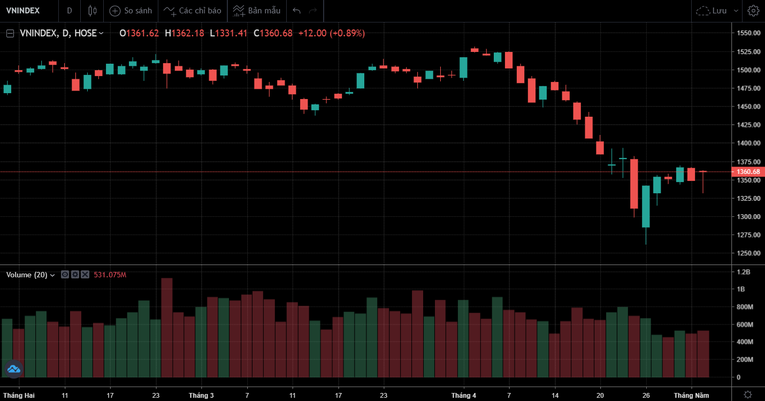Image resolution: width=765 pixels, height=401 pixels.
Task: Open axis settings gear at bottom right
Action: click(x=748, y=395)
